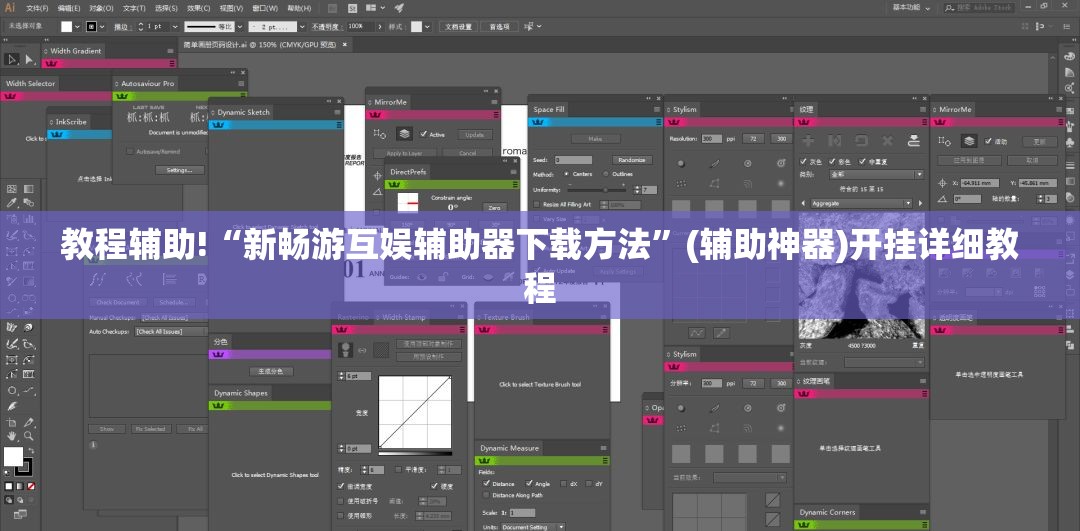This screenshot has width=1080, height=531.
Task: Click the layers icon in left MirrorMe panel
Action: 404,134
